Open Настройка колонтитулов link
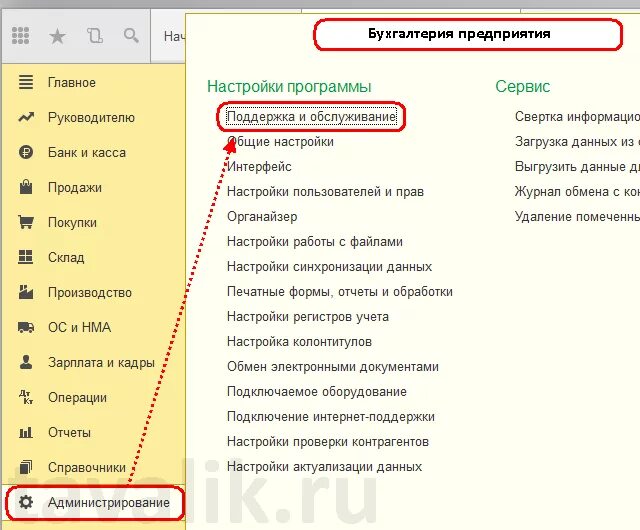 [299, 341]
